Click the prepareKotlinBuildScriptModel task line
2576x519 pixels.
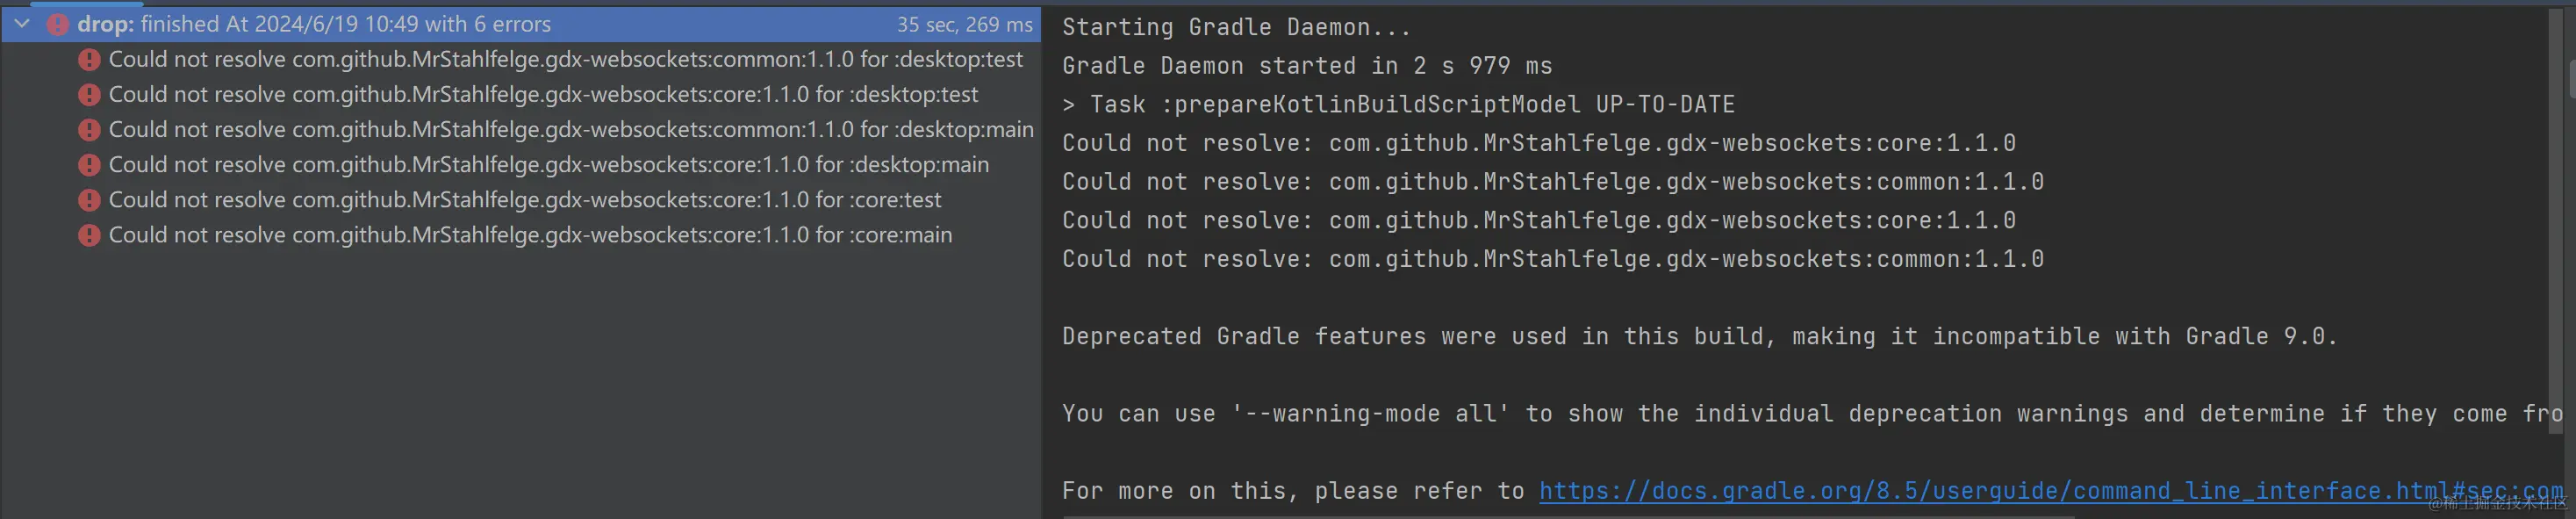click(x=1398, y=104)
